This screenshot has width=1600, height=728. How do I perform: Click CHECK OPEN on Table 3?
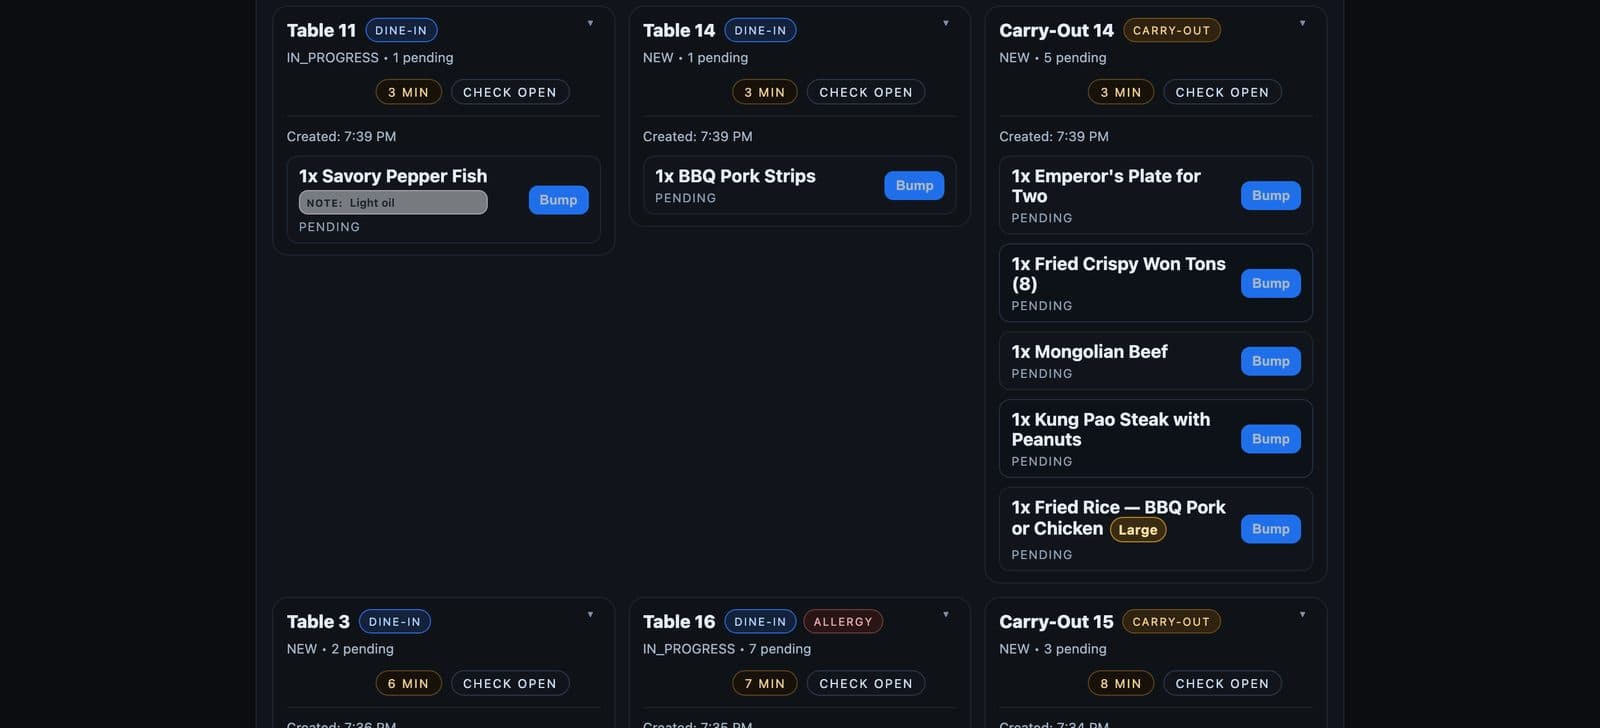510,683
